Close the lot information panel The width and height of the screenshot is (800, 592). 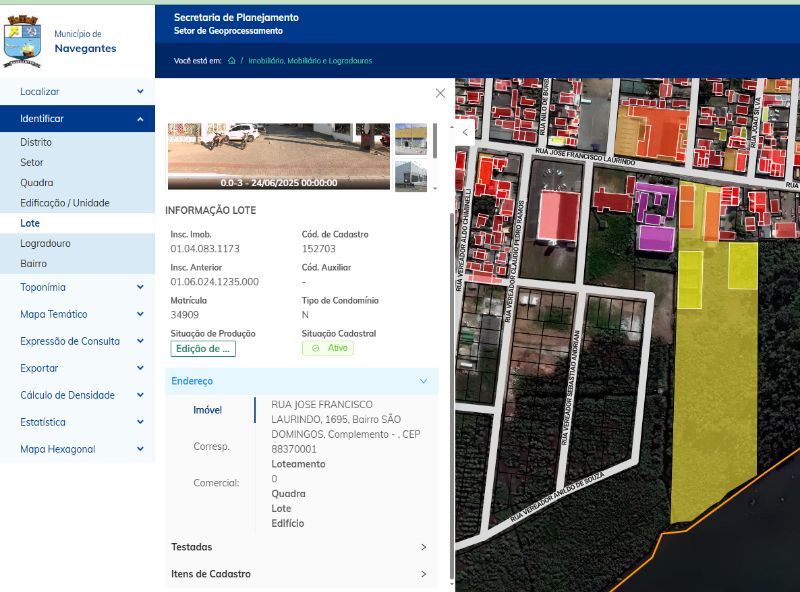[x=440, y=93]
